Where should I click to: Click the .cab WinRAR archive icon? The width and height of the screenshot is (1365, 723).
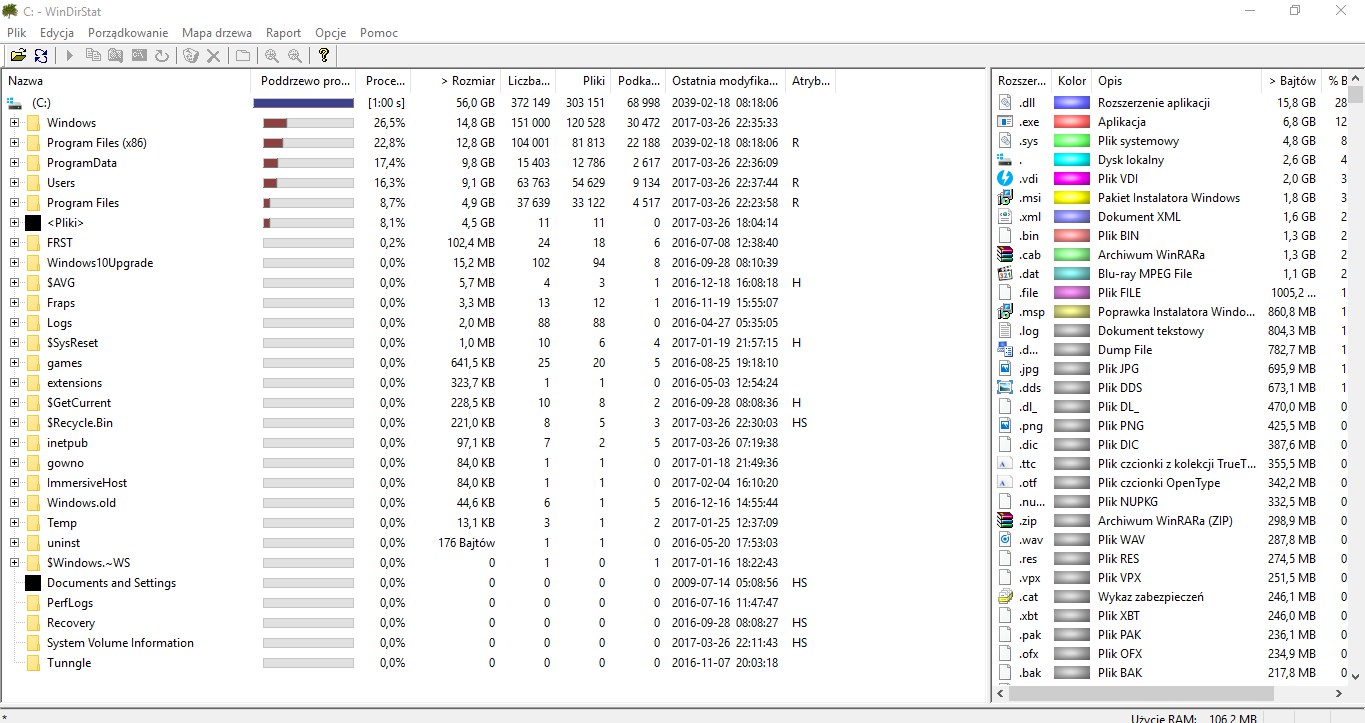coord(1006,254)
